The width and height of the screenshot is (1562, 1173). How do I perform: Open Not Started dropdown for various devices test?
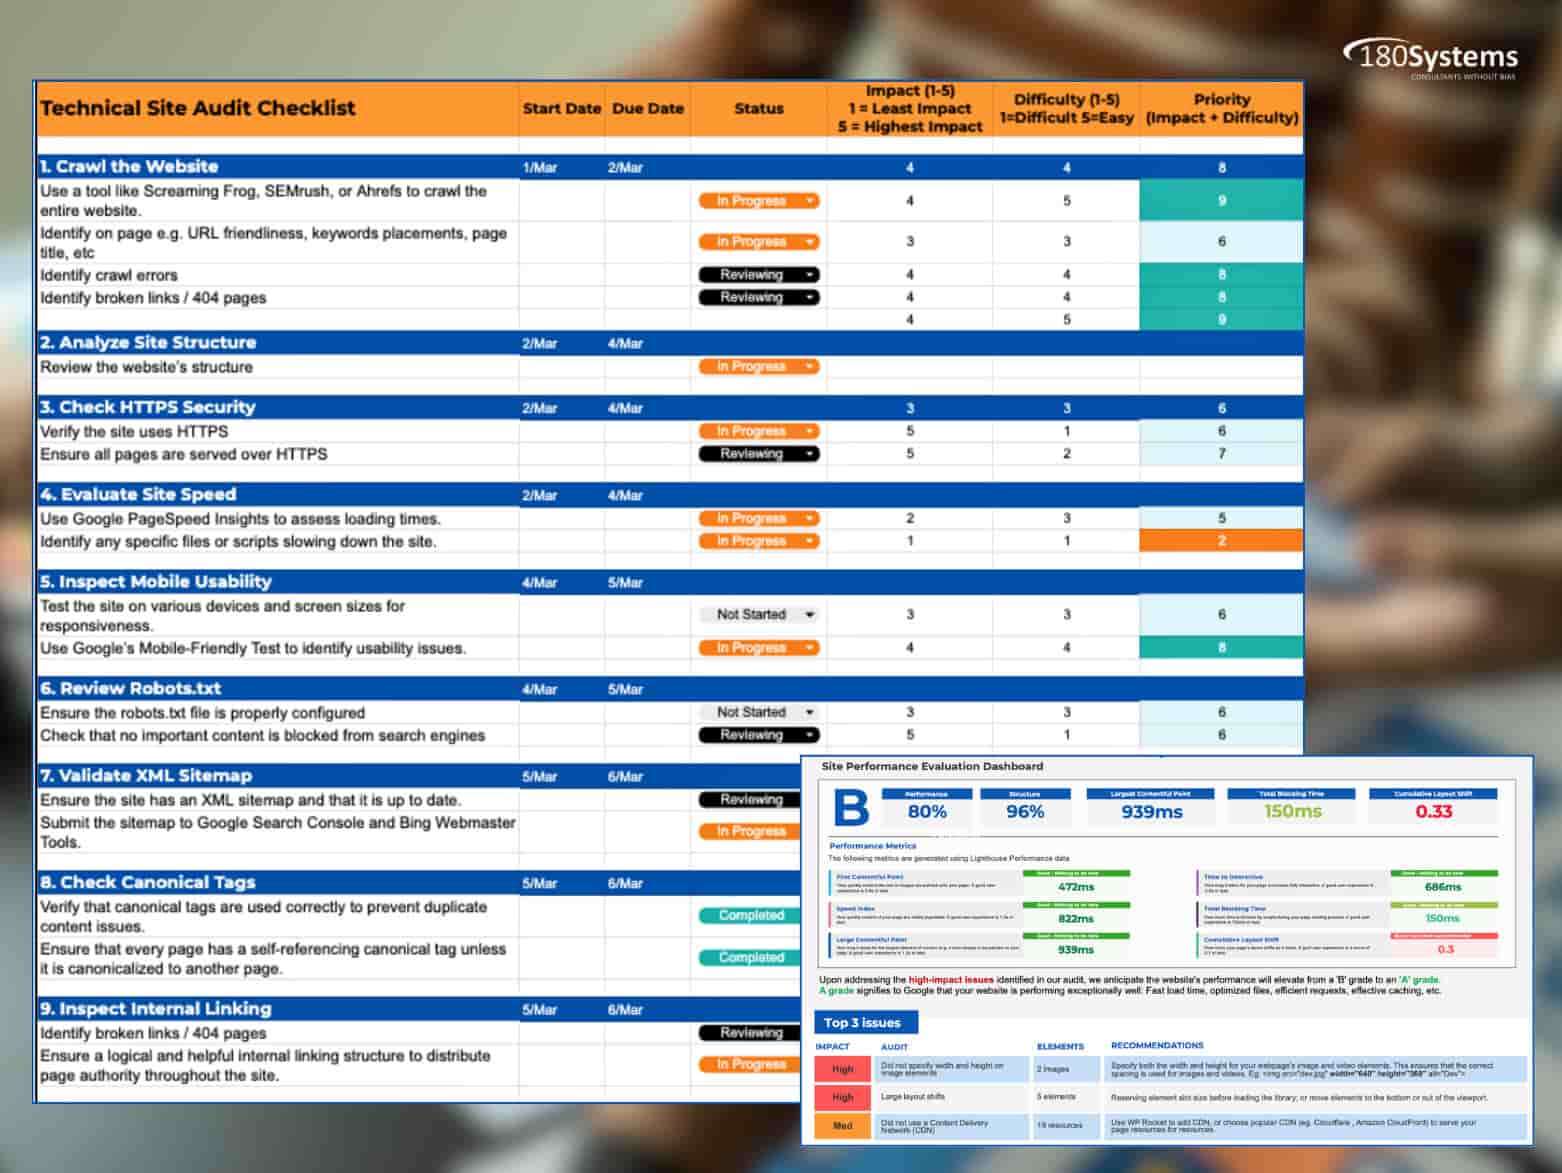pyautogui.click(x=759, y=615)
